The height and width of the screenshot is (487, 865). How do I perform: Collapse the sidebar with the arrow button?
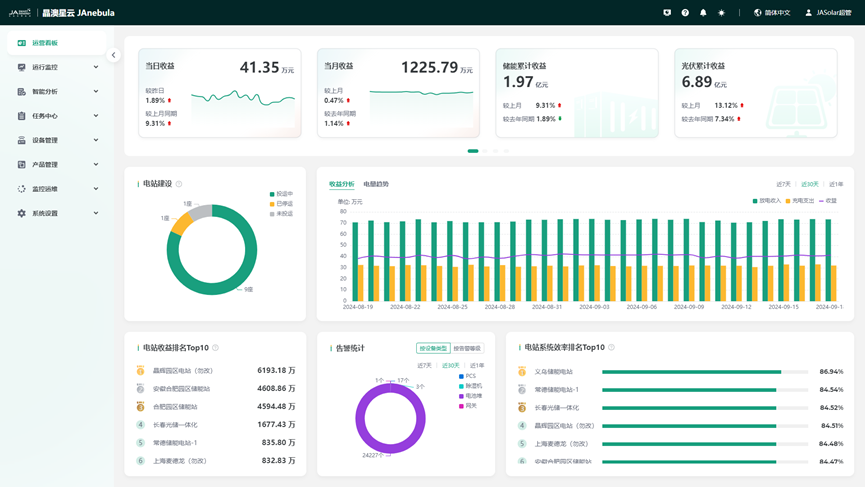tap(113, 55)
